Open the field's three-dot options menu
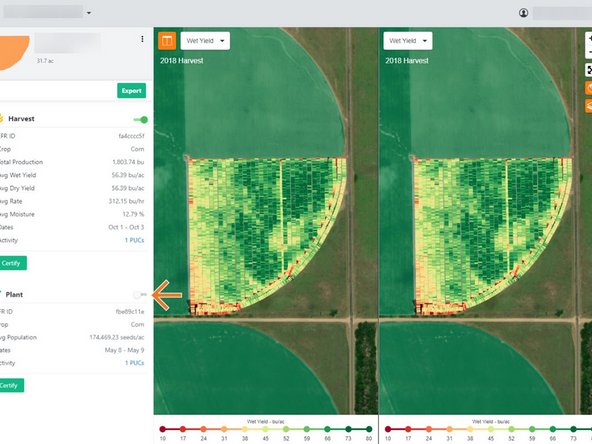Viewport: 592px width, 444px height. click(142, 39)
